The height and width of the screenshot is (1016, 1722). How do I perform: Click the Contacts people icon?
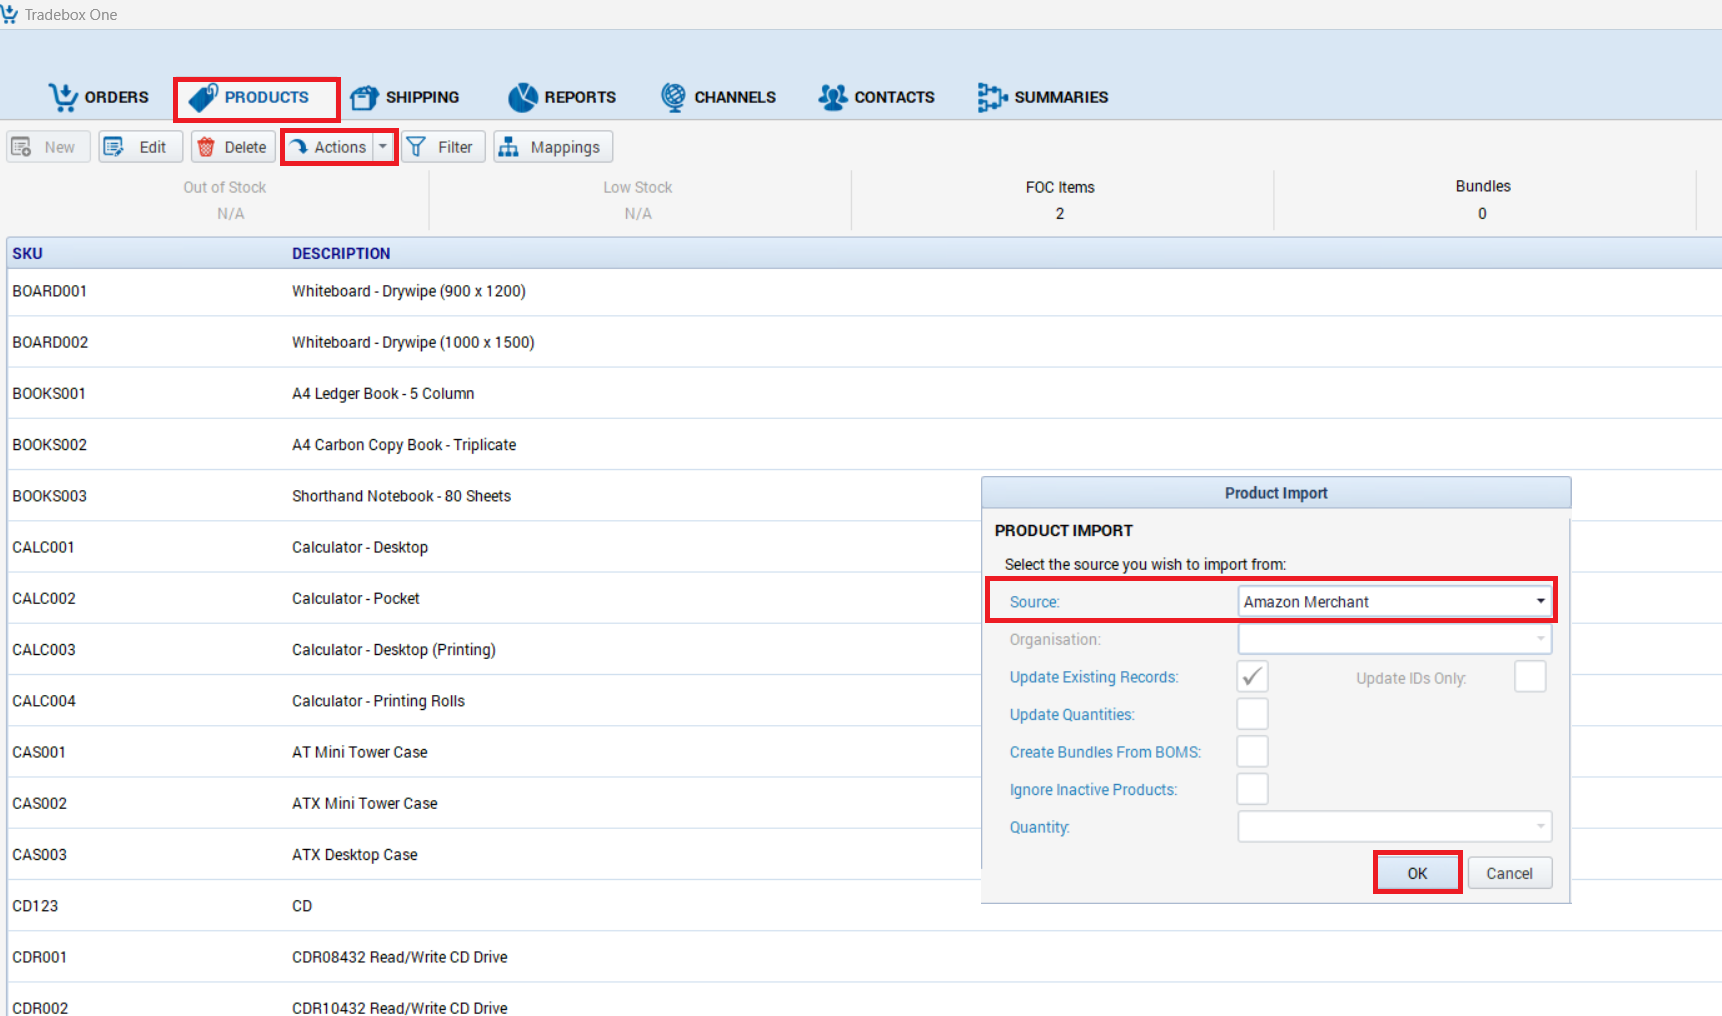click(x=832, y=97)
